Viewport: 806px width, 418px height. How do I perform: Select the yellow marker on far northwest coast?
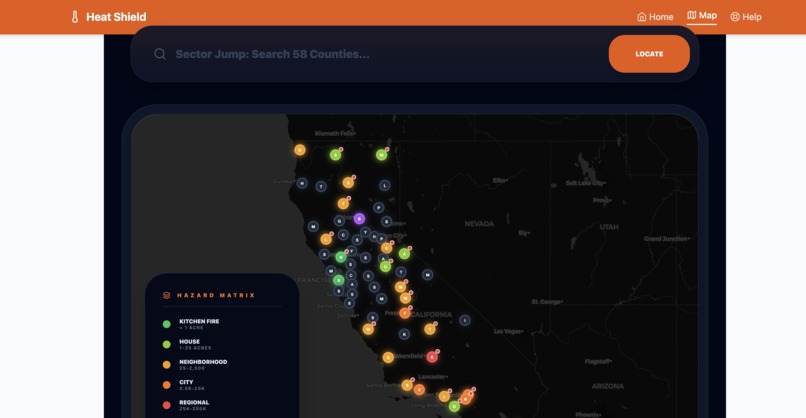coord(300,150)
